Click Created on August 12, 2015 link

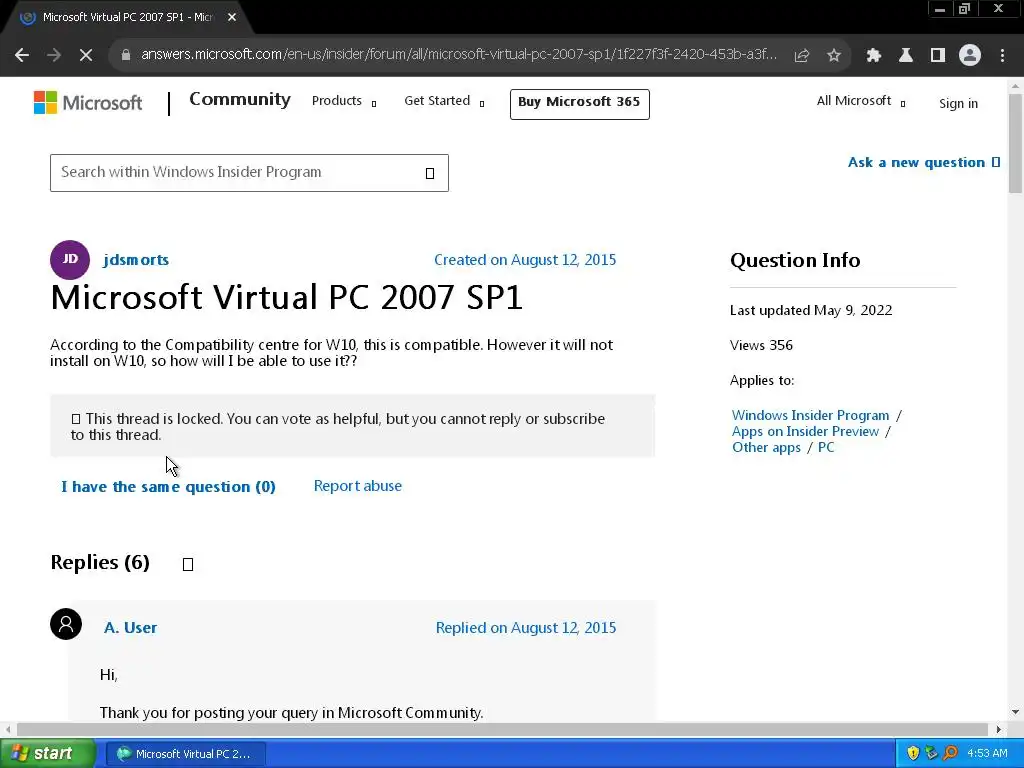coord(525,260)
